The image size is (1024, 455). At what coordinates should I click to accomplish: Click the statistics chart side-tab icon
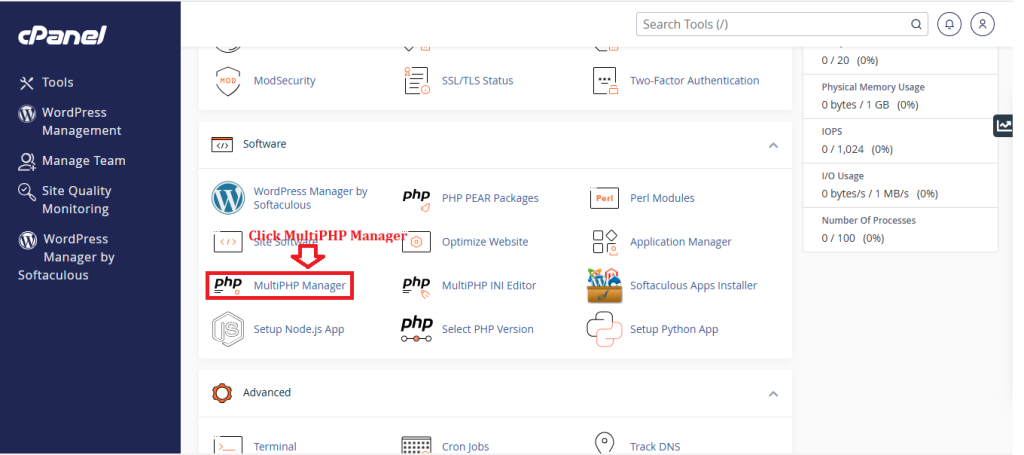tap(1004, 125)
